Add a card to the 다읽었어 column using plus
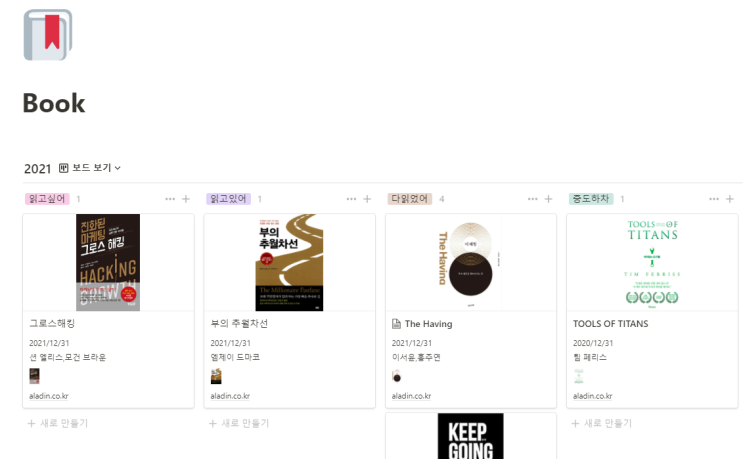Screen dimensions: 743x459 [548, 199]
